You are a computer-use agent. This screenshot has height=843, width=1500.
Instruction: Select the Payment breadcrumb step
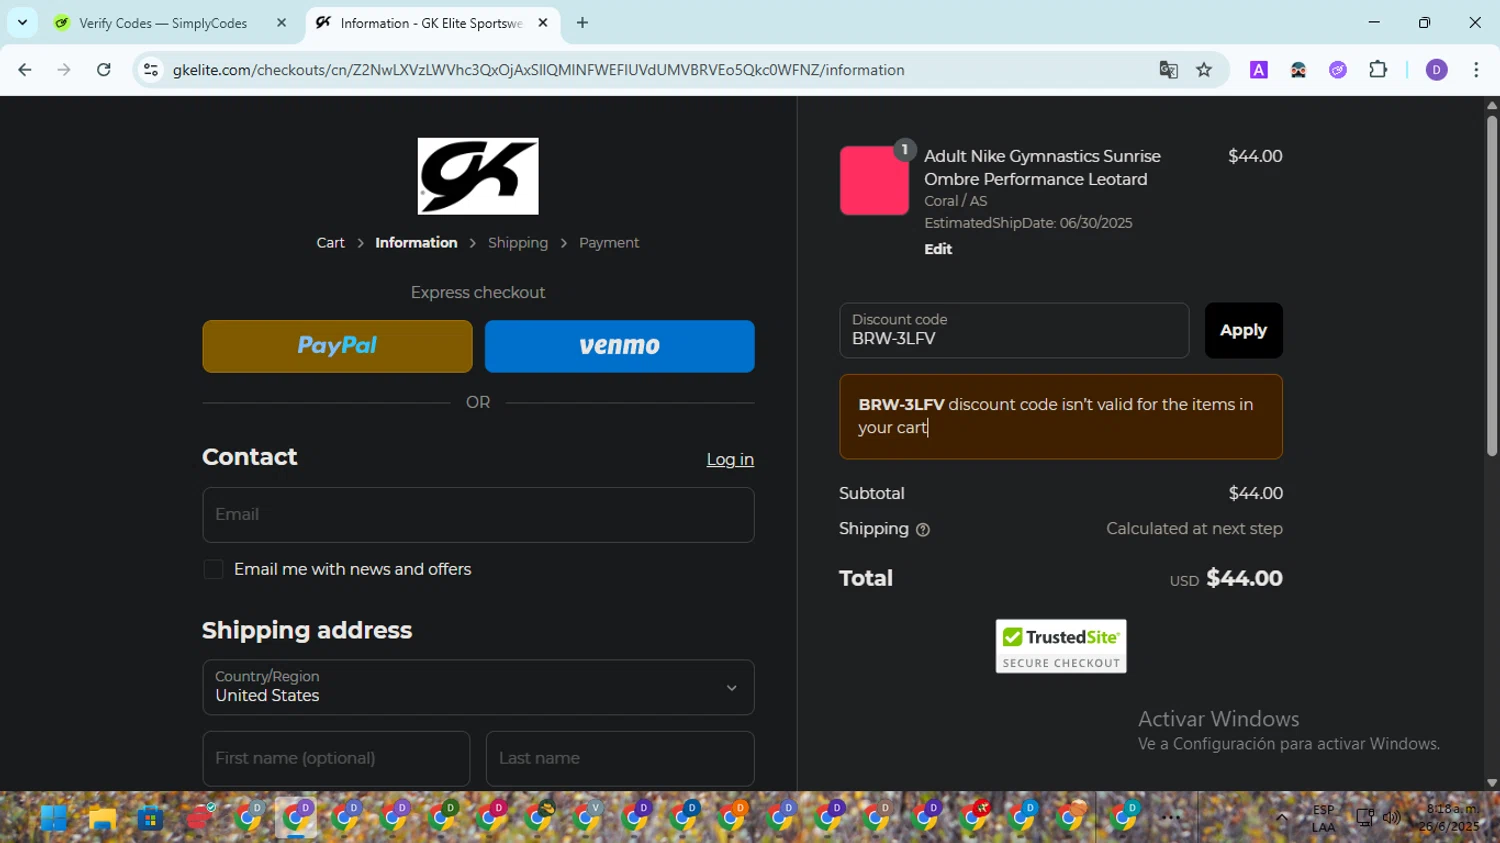609,243
